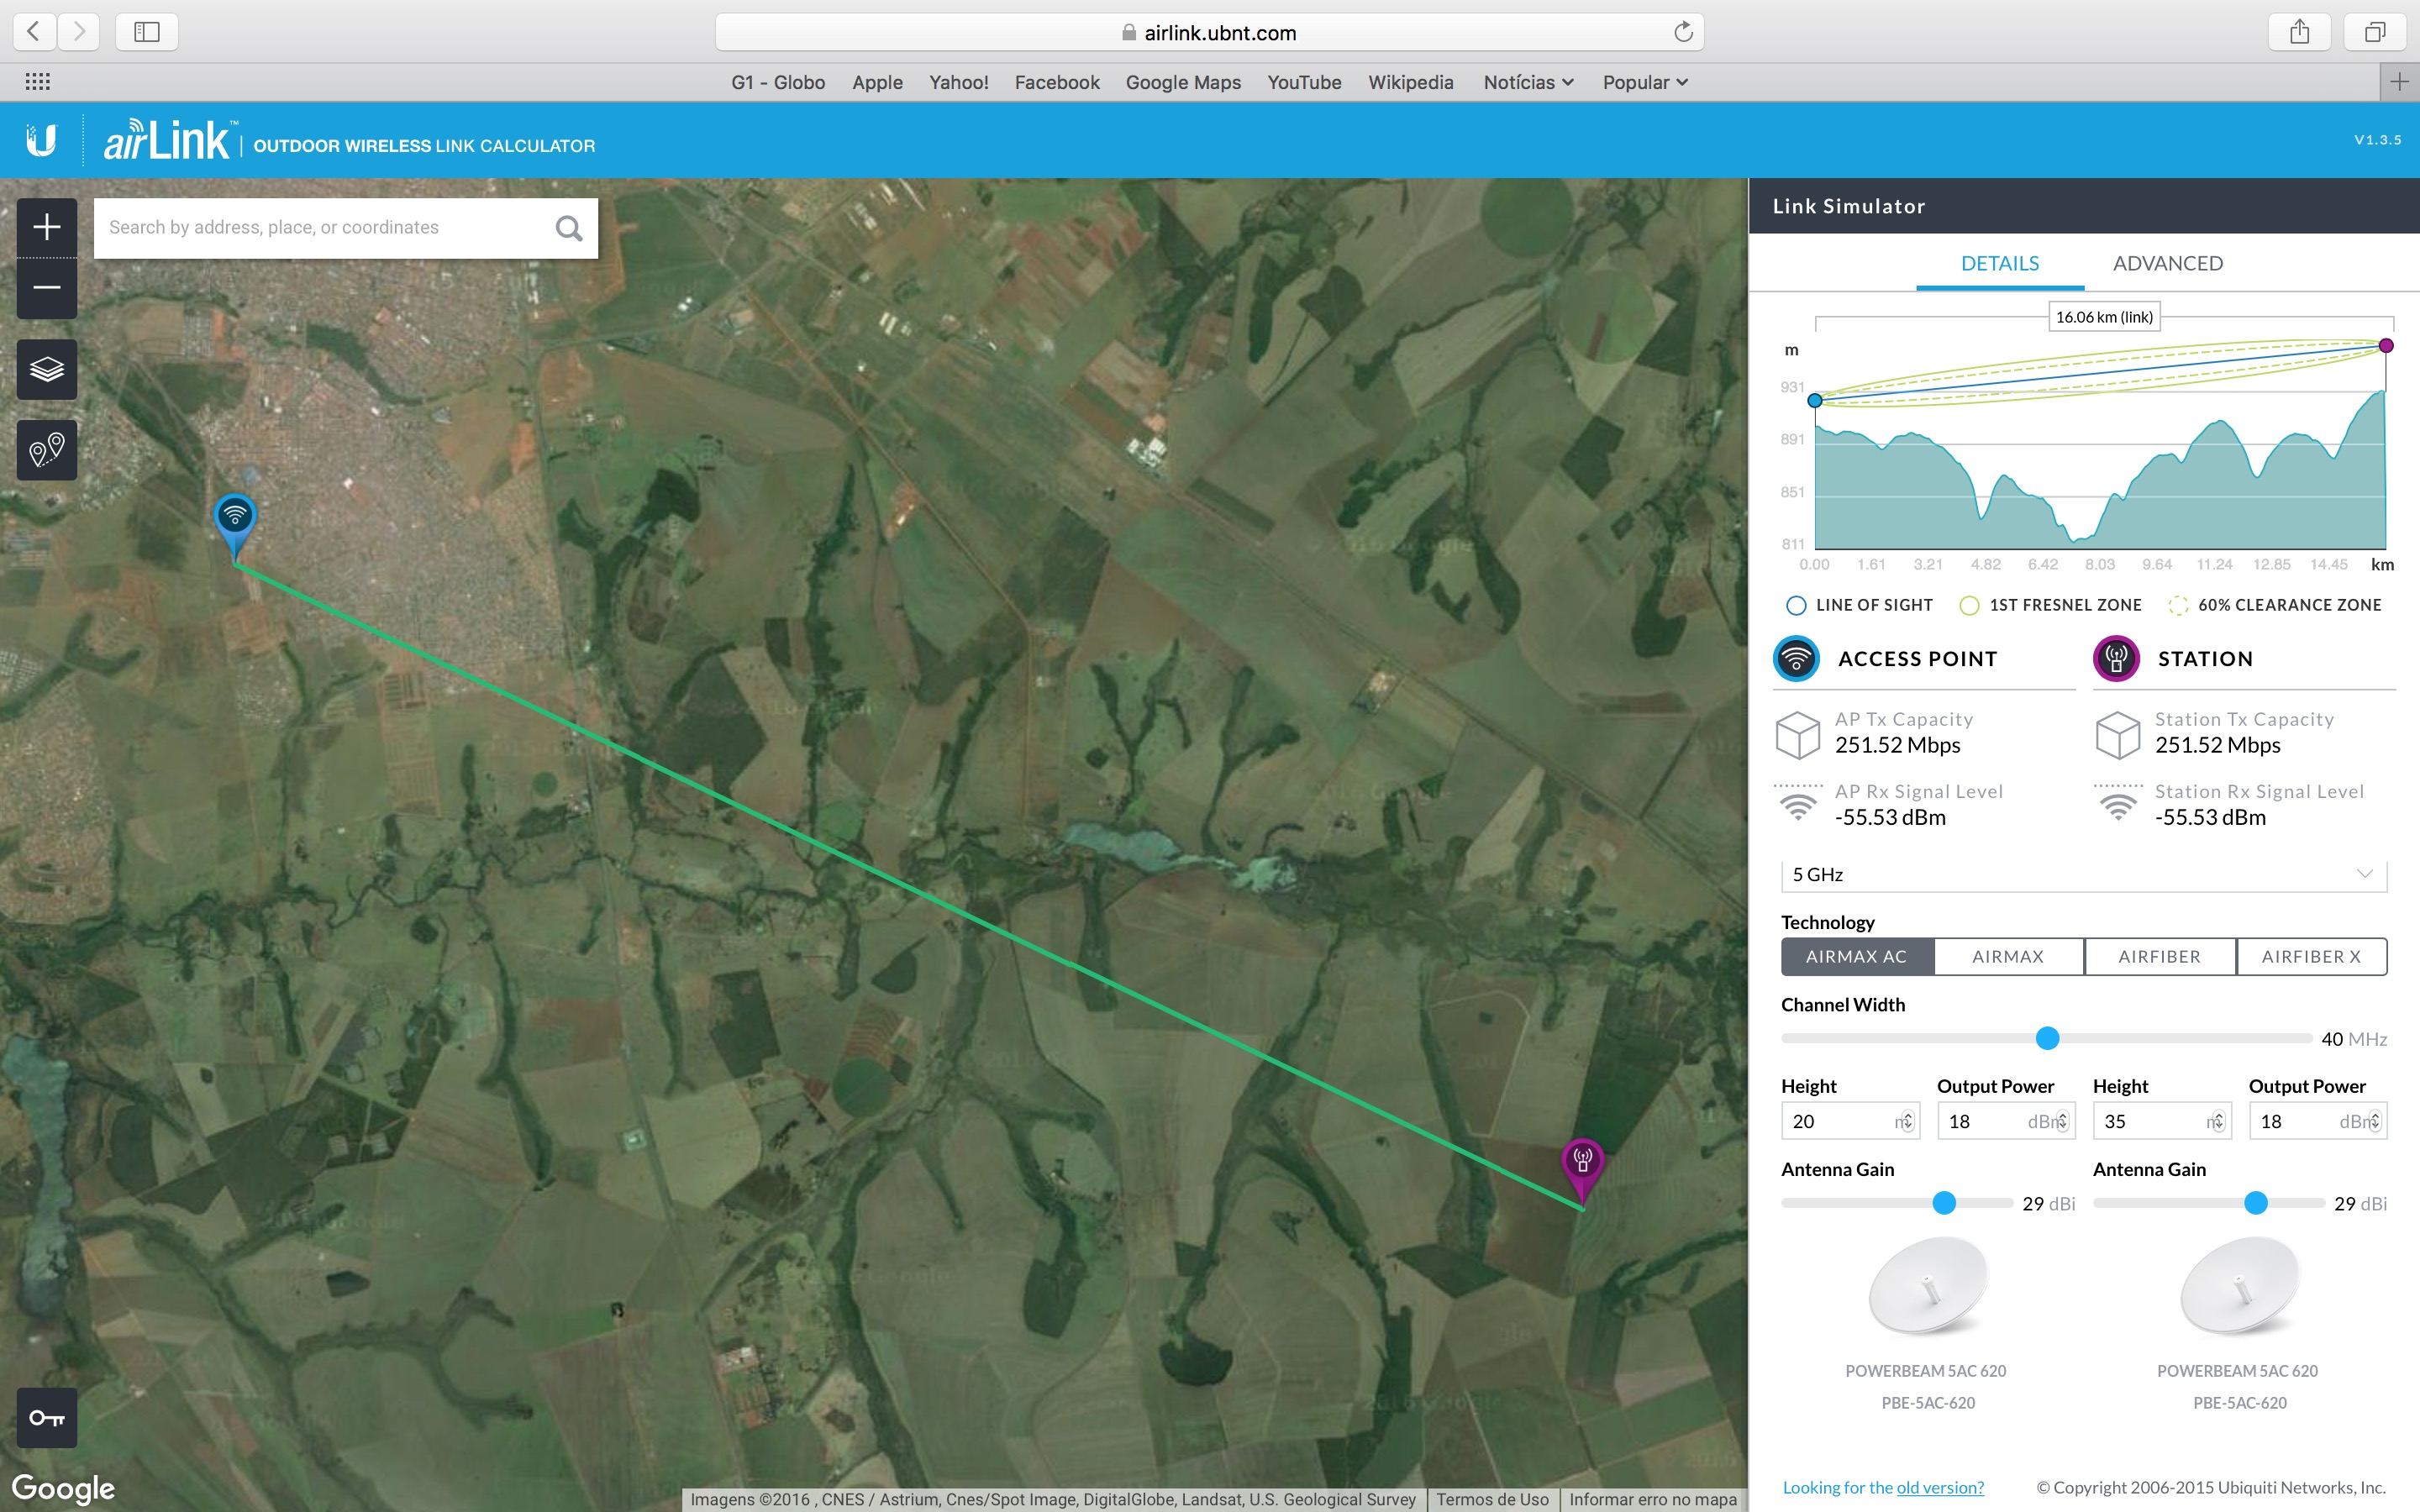The height and width of the screenshot is (1512, 2420).
Task: Click the map zoom in plus button
Action: pyautogui.click(x=47, y=227)
